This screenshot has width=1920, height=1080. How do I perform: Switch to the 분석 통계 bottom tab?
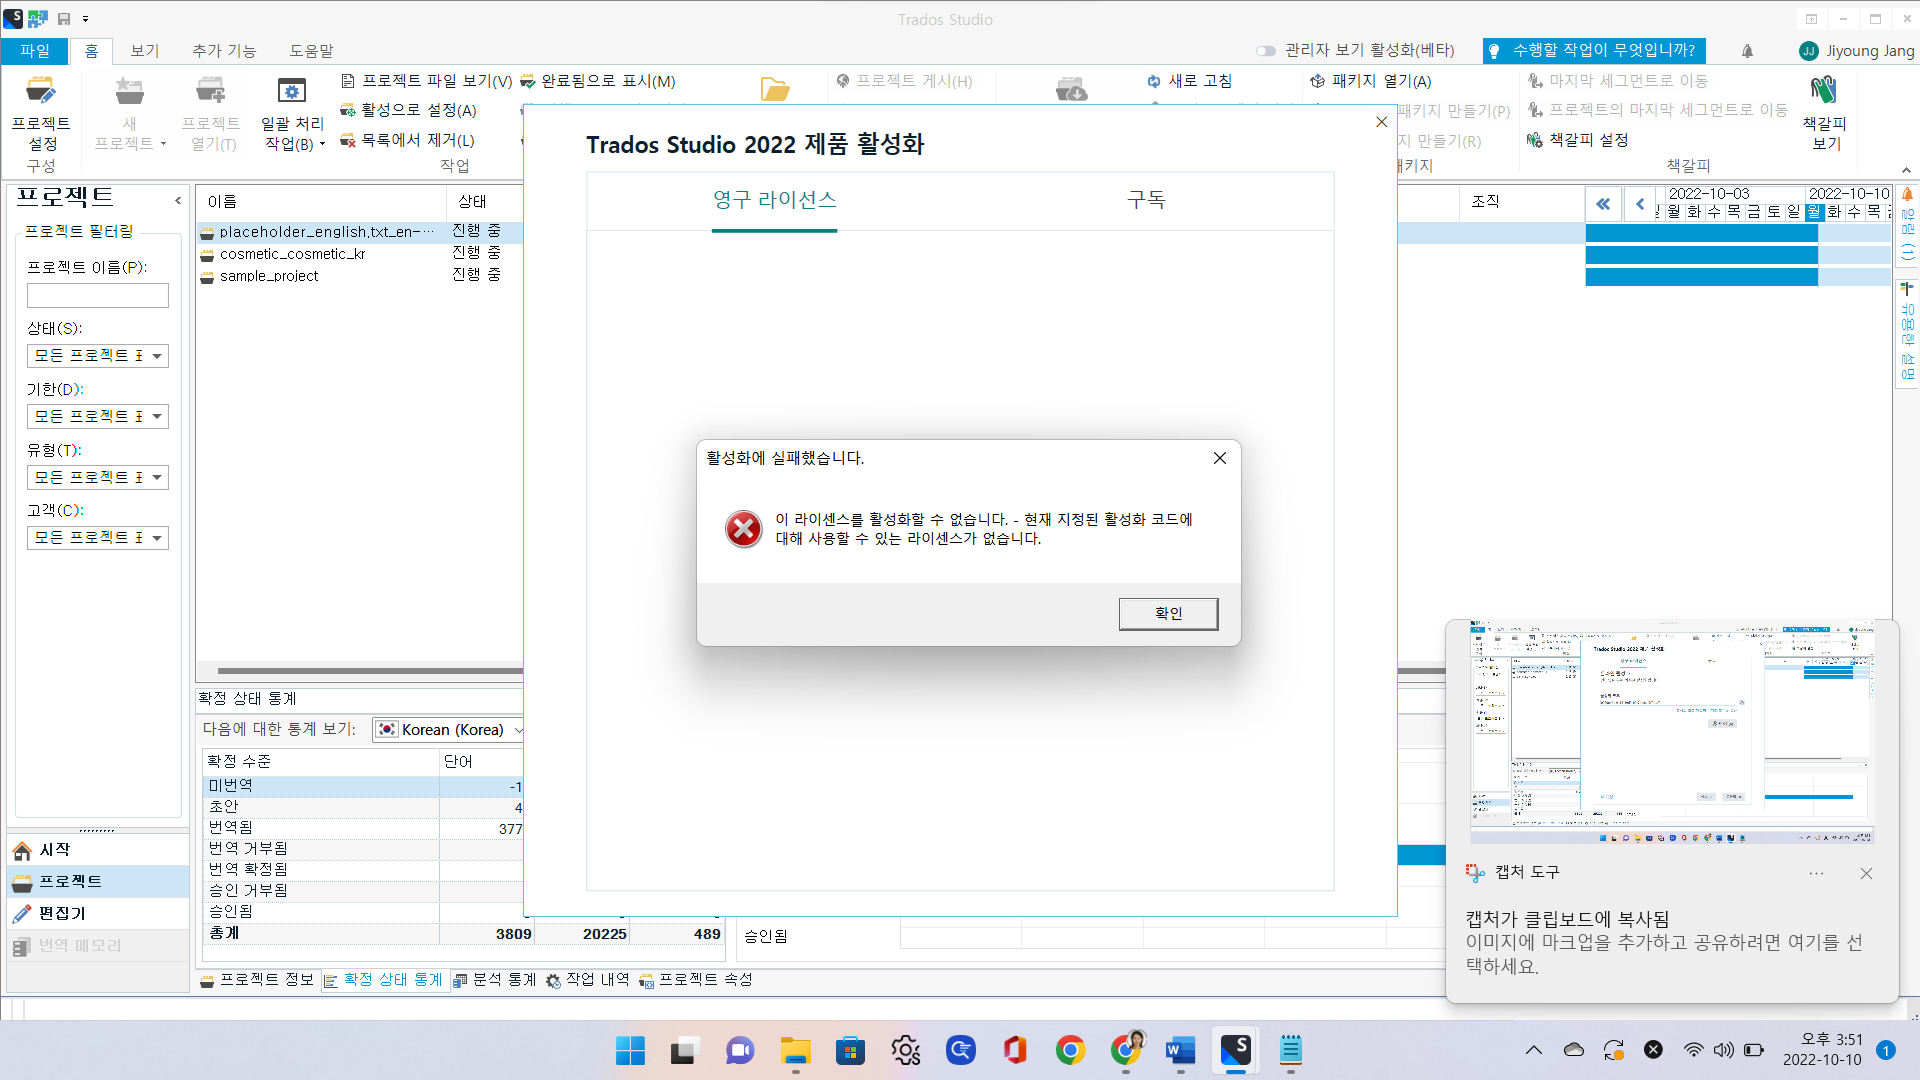click(495, 980)
